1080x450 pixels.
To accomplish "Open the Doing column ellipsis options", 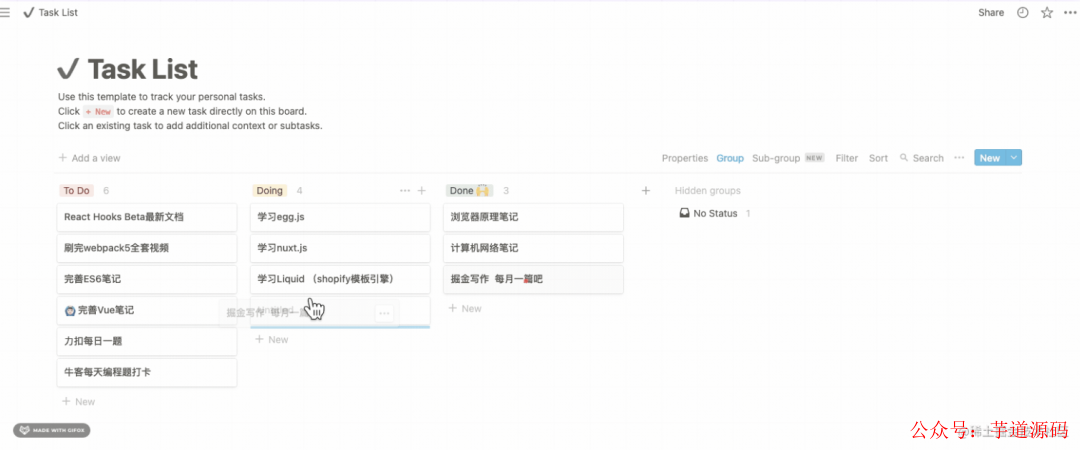I will pos(405,191).
